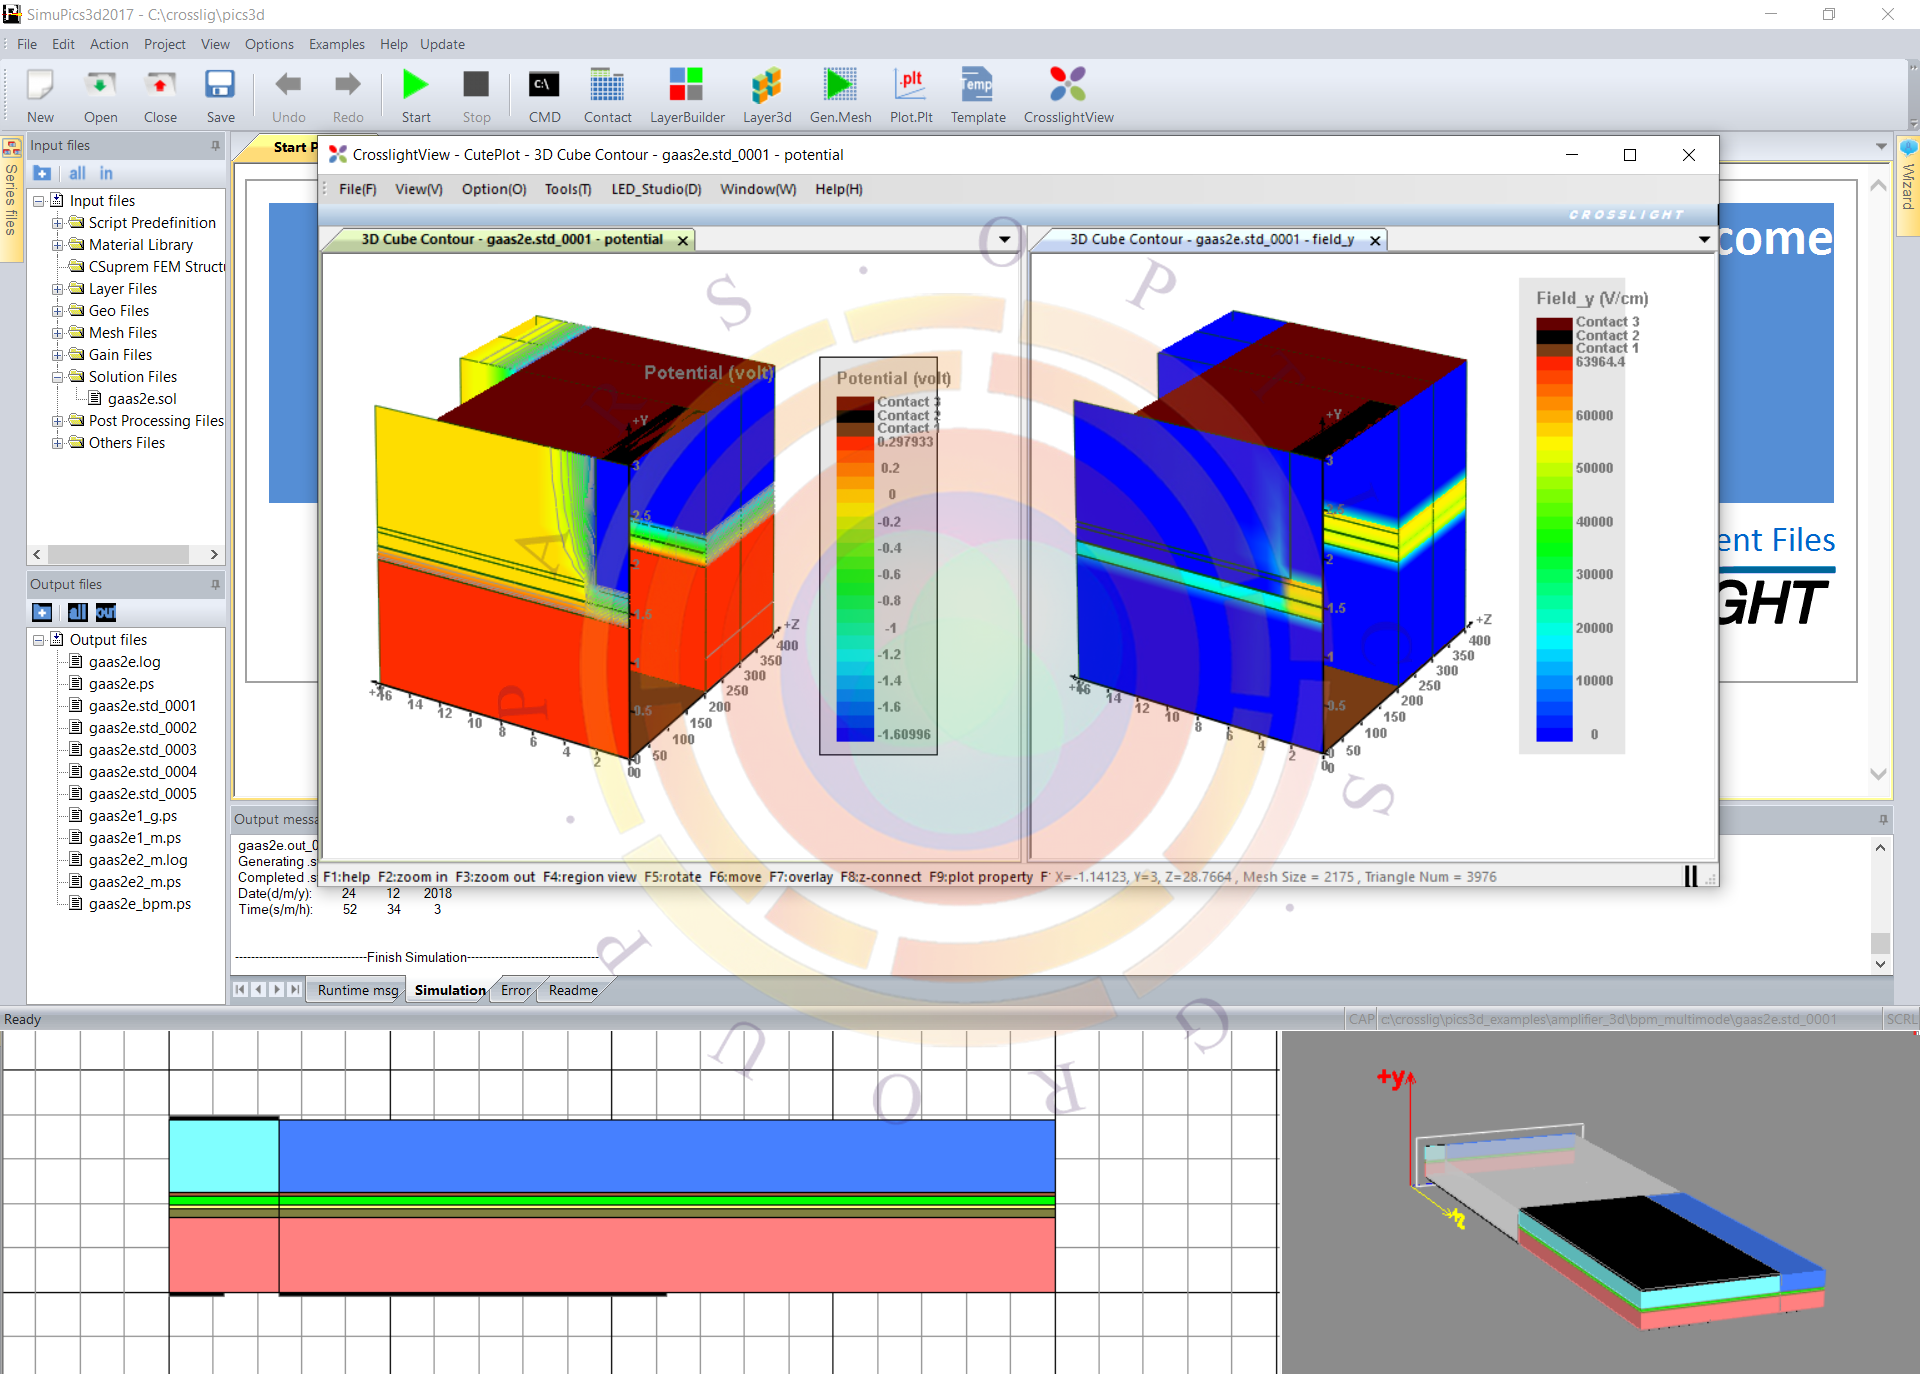Pin the Input files panel
This screenshot has height=1374, width=1920.
[215, 146]
